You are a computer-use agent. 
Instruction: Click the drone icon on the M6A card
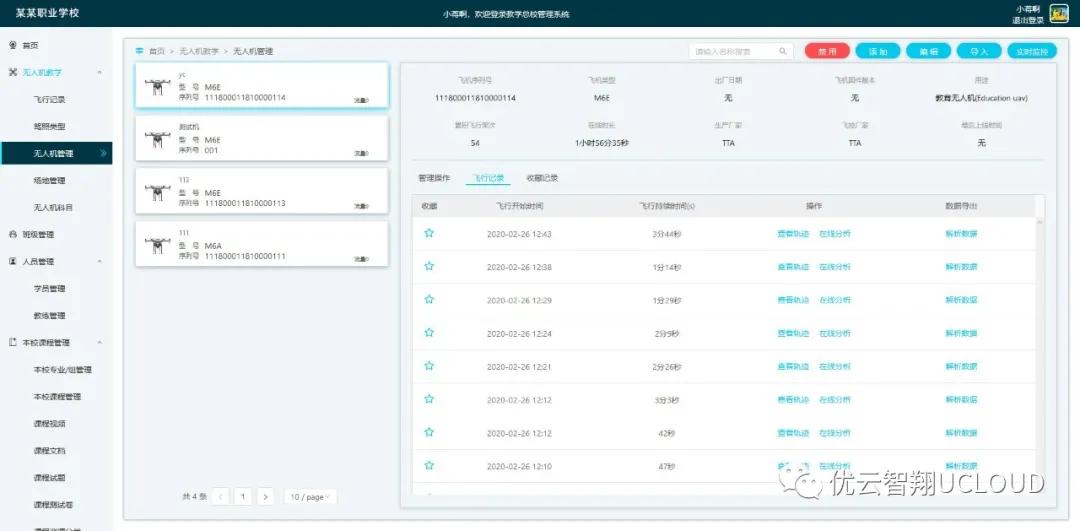[x=156, y=246]
